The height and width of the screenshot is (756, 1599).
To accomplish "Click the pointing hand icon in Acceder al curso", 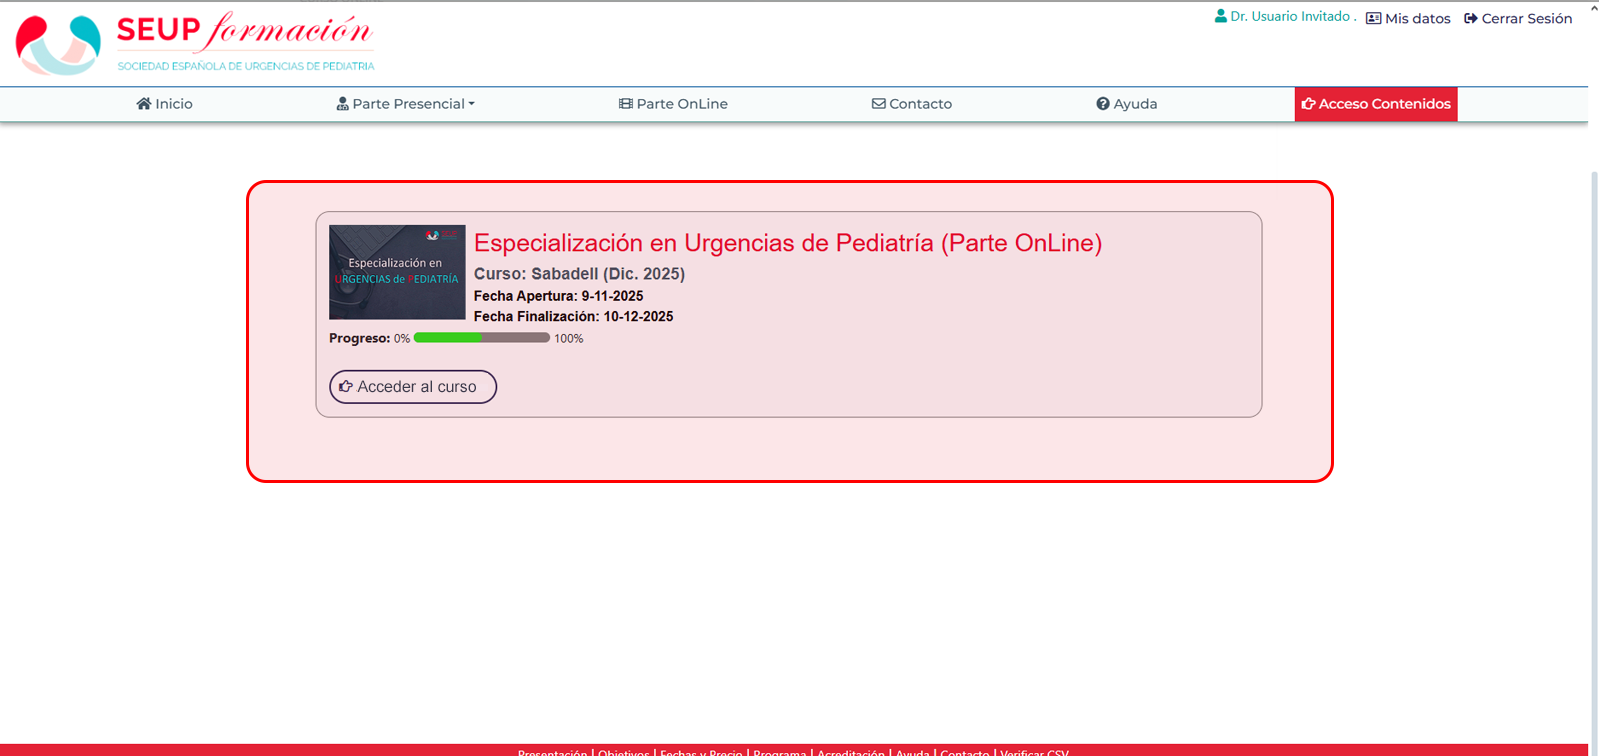I will (346, 387).
